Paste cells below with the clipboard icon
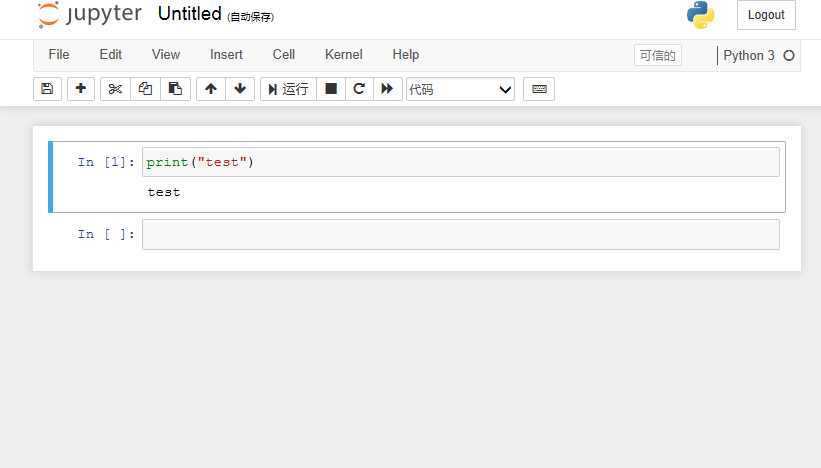The image size is (821, 468). (175, 89)
